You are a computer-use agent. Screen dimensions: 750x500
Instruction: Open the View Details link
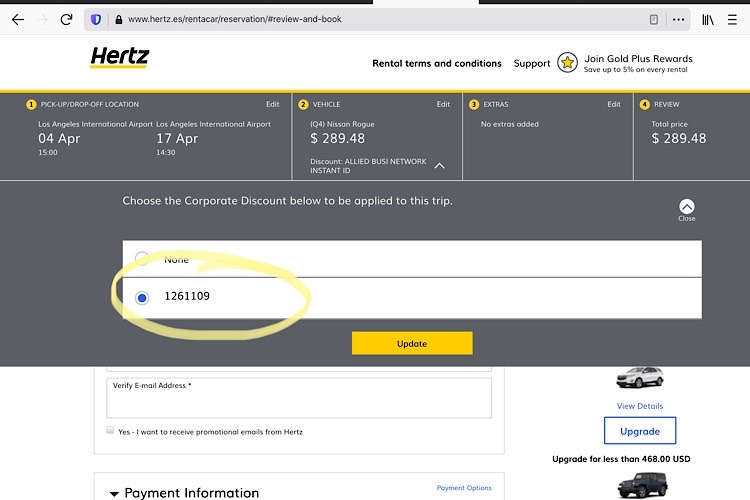(x=640, y=406)
